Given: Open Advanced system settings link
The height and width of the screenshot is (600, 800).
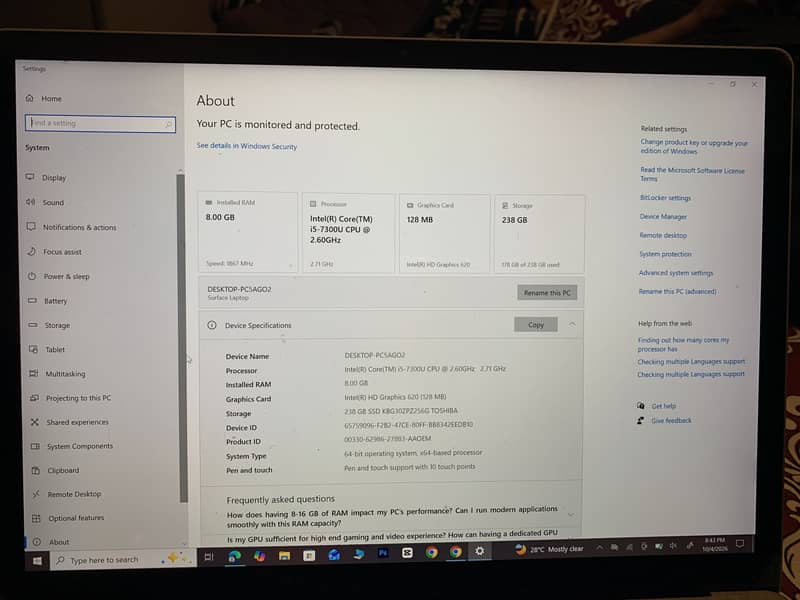Looking at the screenshot, I should 676,273.
